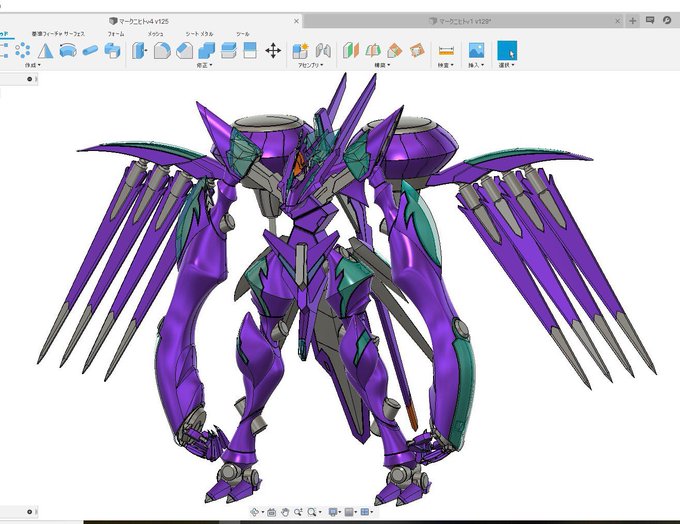Toggle the browser panel pin dot at top left
Viewport: 680px width, 524px height.
pyautogui.click(x=29, y=79)
